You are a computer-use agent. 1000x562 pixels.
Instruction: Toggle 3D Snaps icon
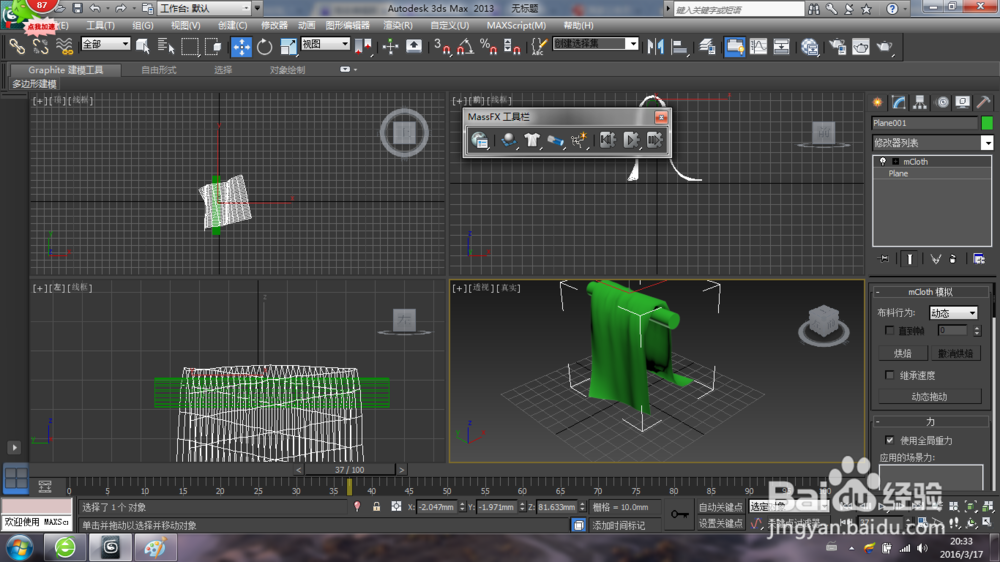(x=441, y=47)
